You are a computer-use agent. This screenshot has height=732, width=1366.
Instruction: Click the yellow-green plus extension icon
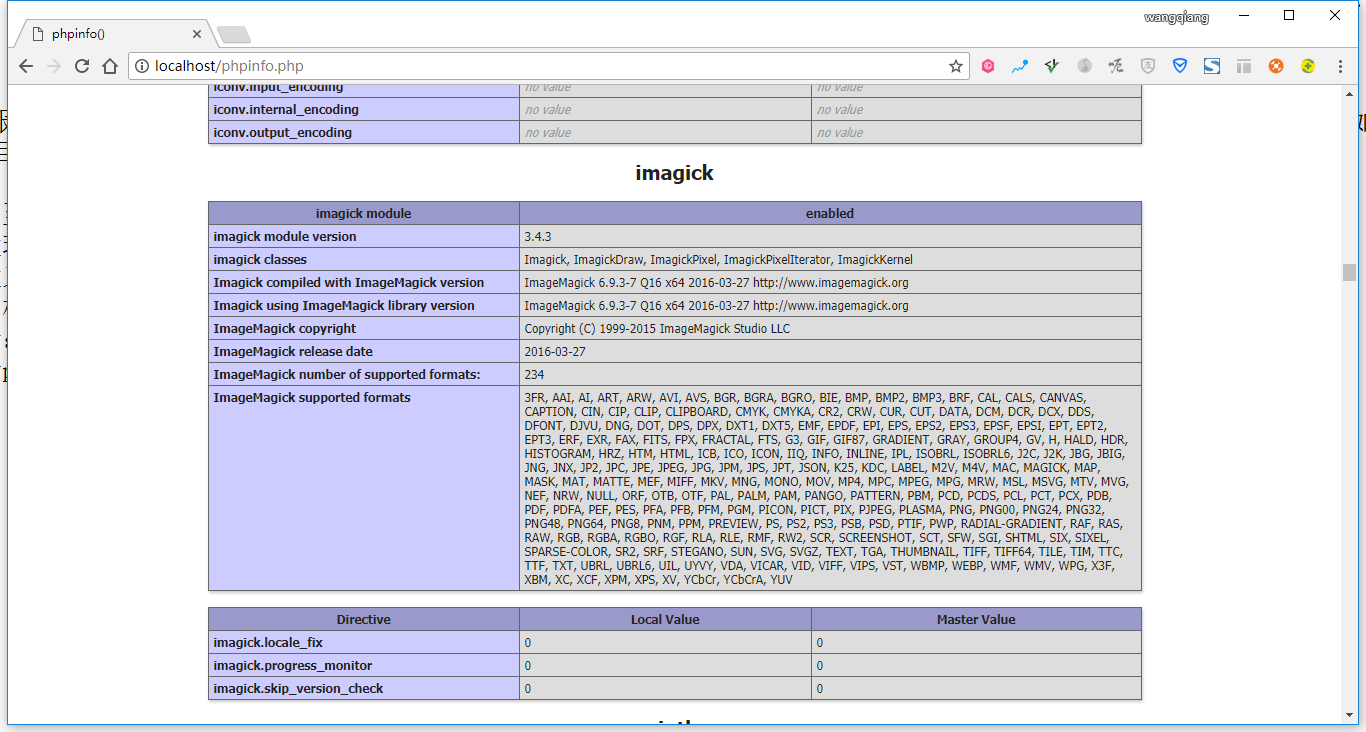click(1308, 66)
